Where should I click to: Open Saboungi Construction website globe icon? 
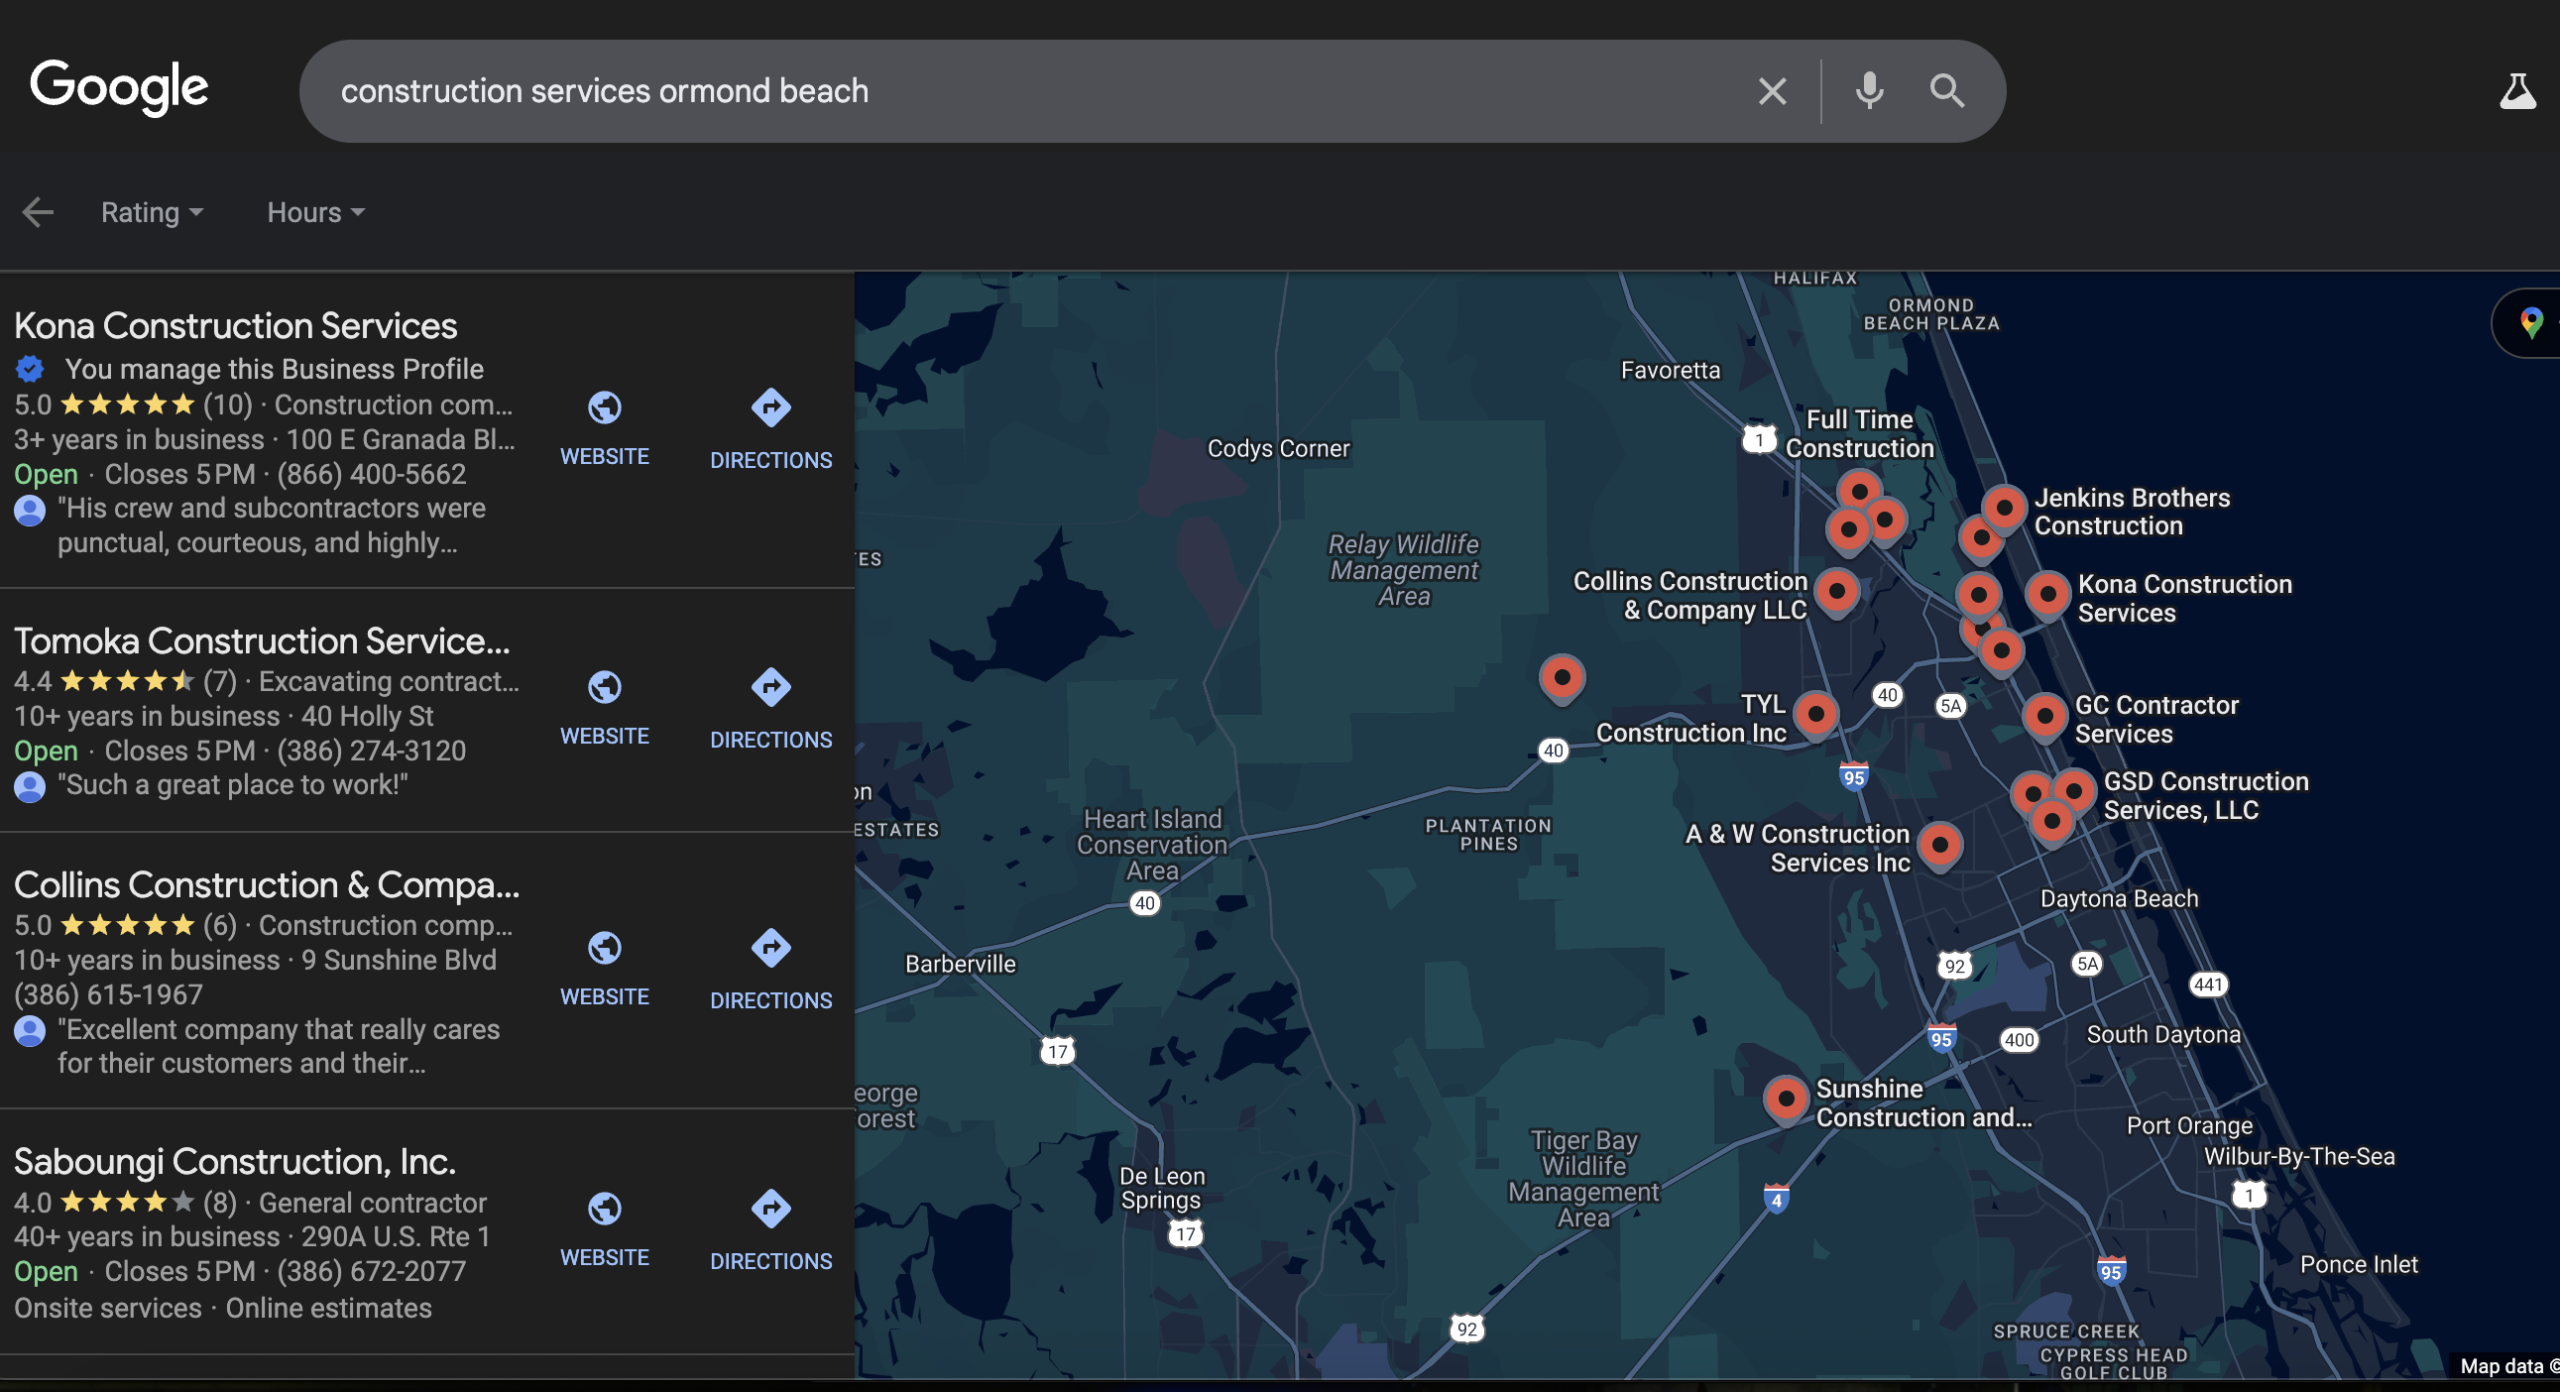[x=604, y=1209]
